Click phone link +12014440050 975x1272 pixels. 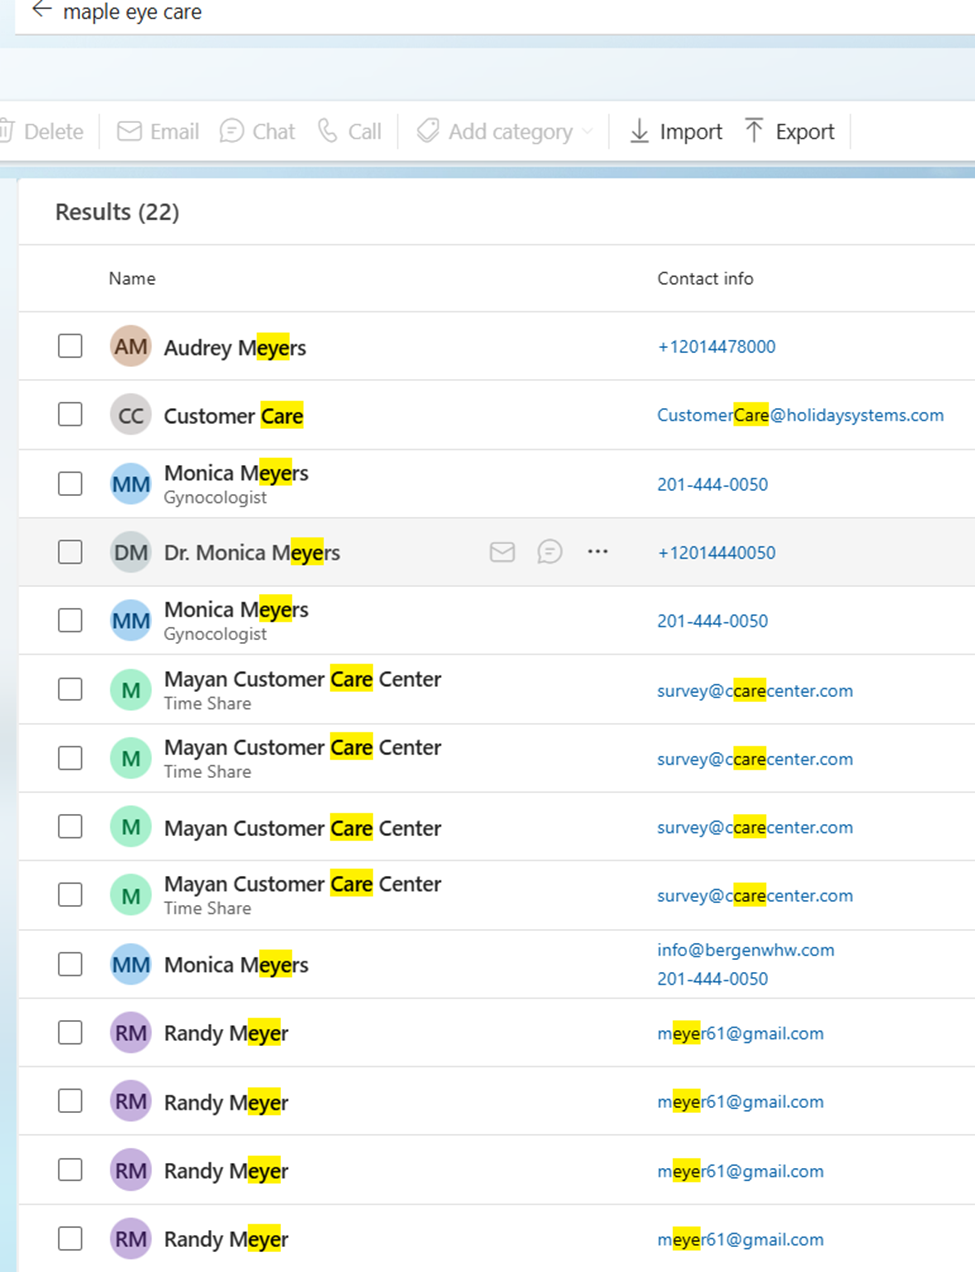(x=716, y=552)
